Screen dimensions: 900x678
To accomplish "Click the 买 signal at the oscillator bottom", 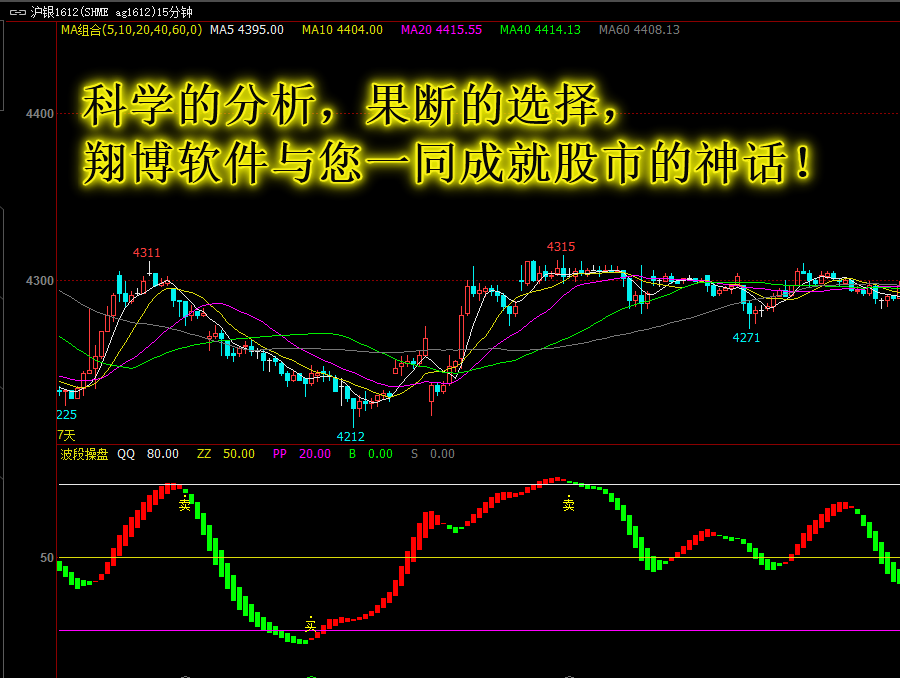I will click(x=311, y=624).
